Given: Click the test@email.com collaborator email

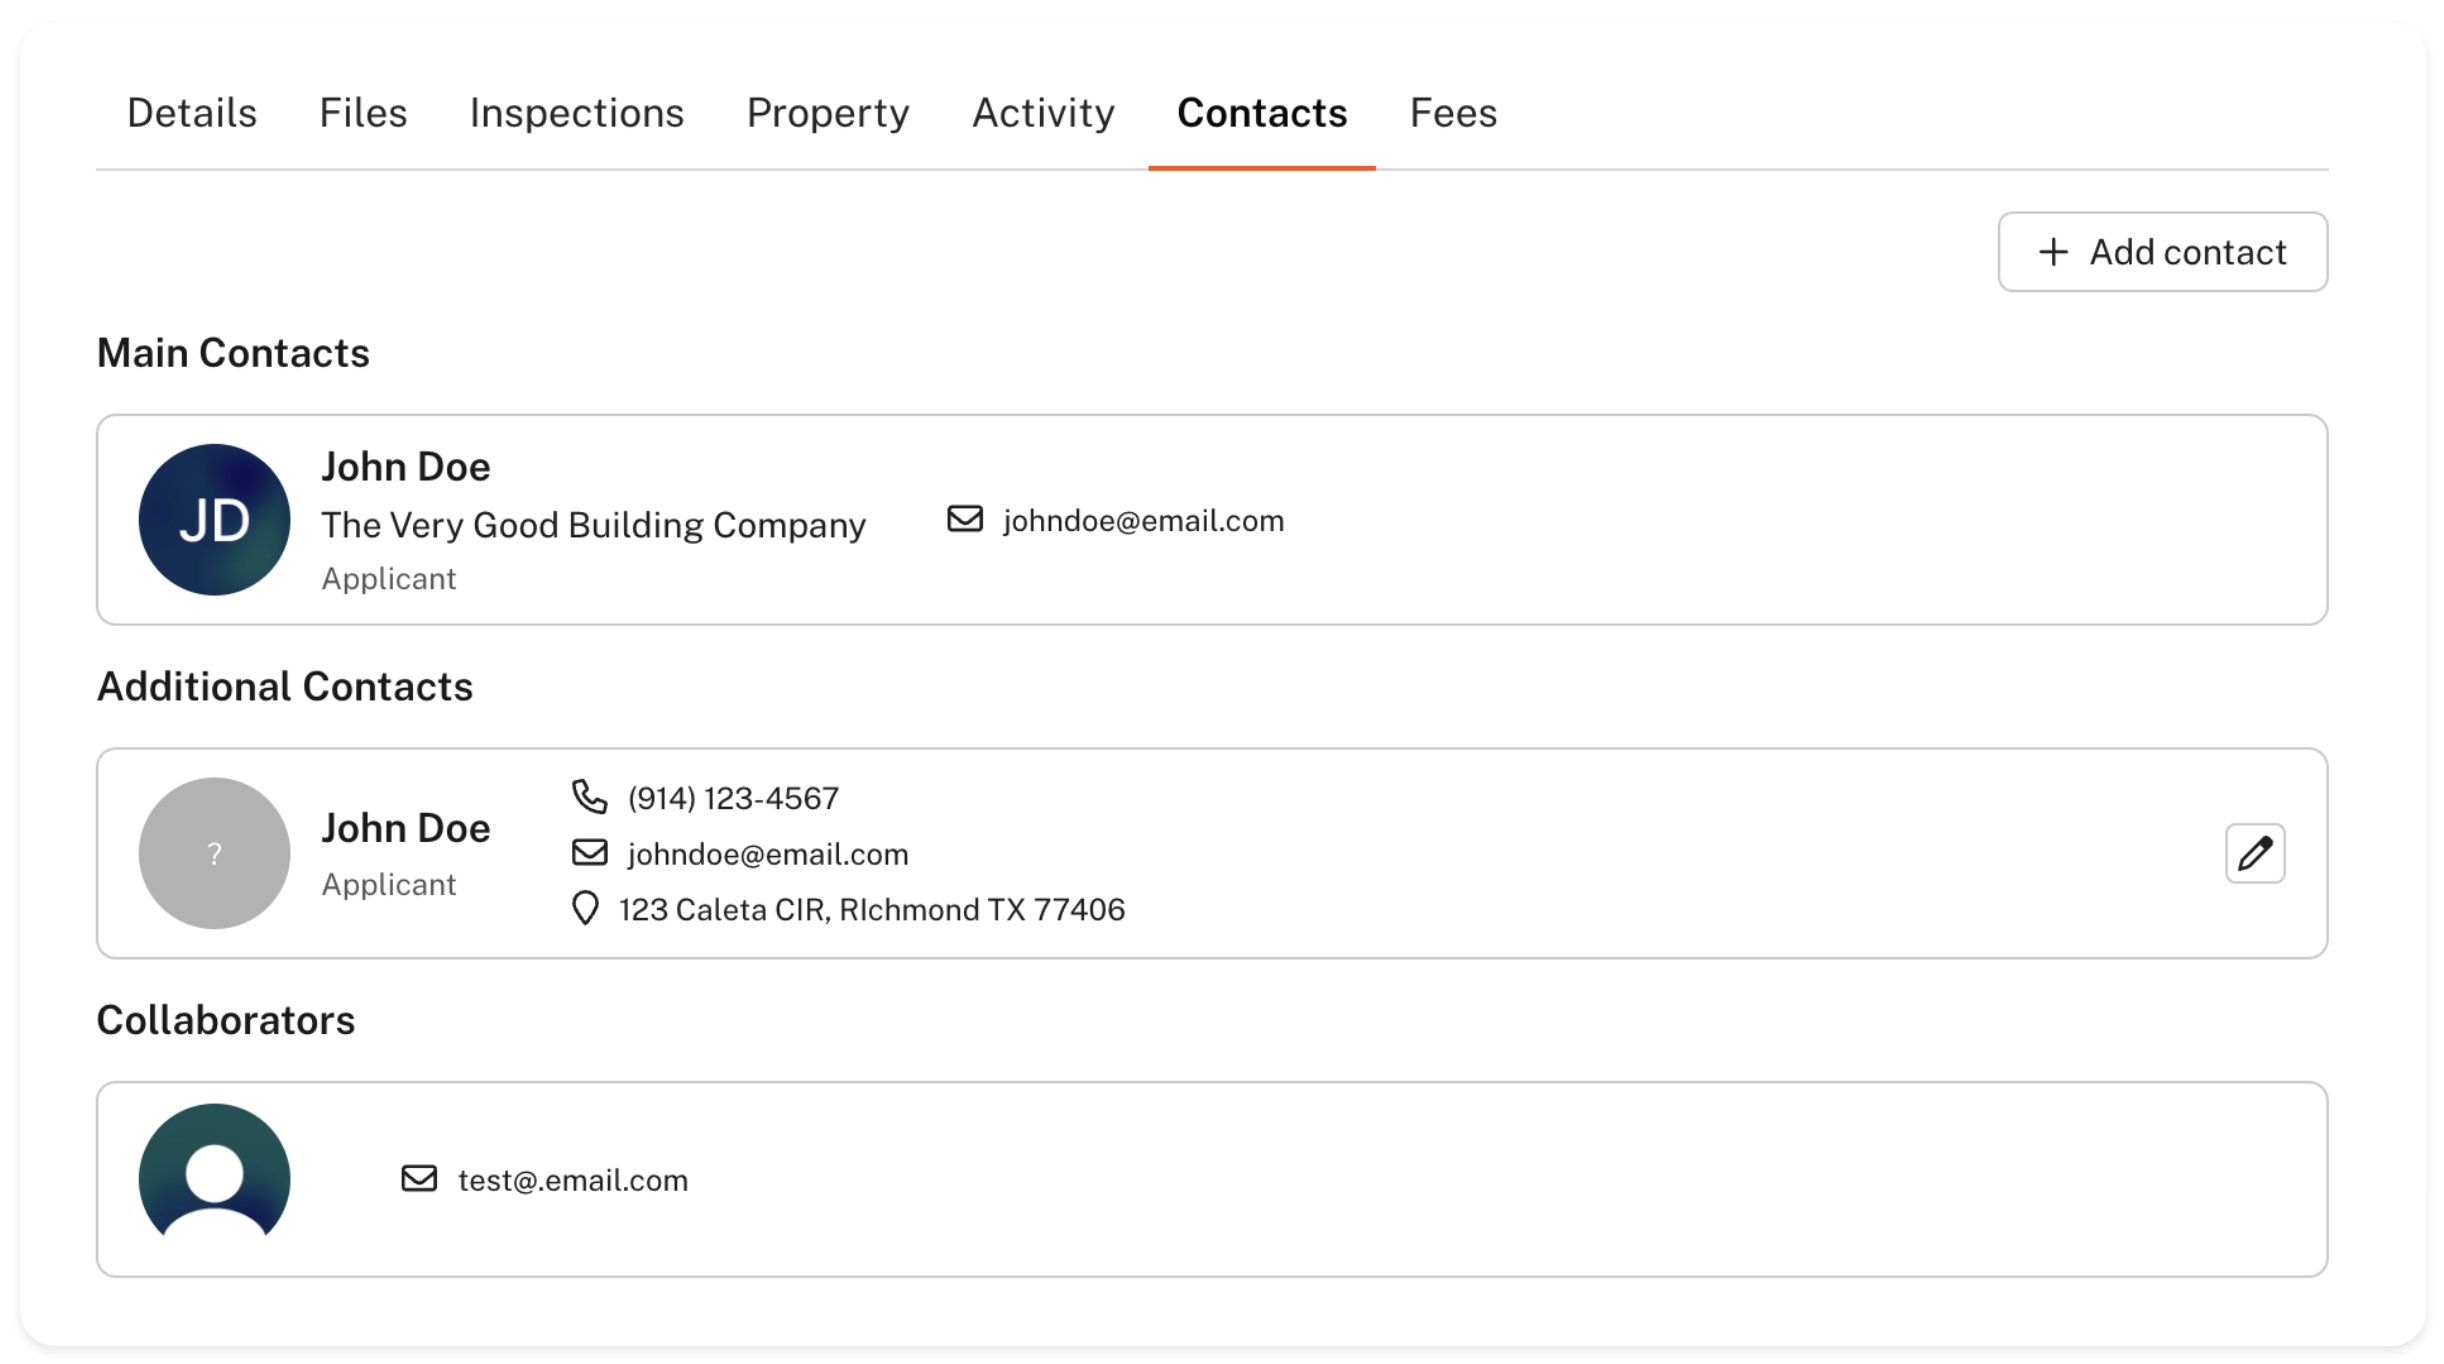Looking at the screenshot, I should [x=573, y=1181].
